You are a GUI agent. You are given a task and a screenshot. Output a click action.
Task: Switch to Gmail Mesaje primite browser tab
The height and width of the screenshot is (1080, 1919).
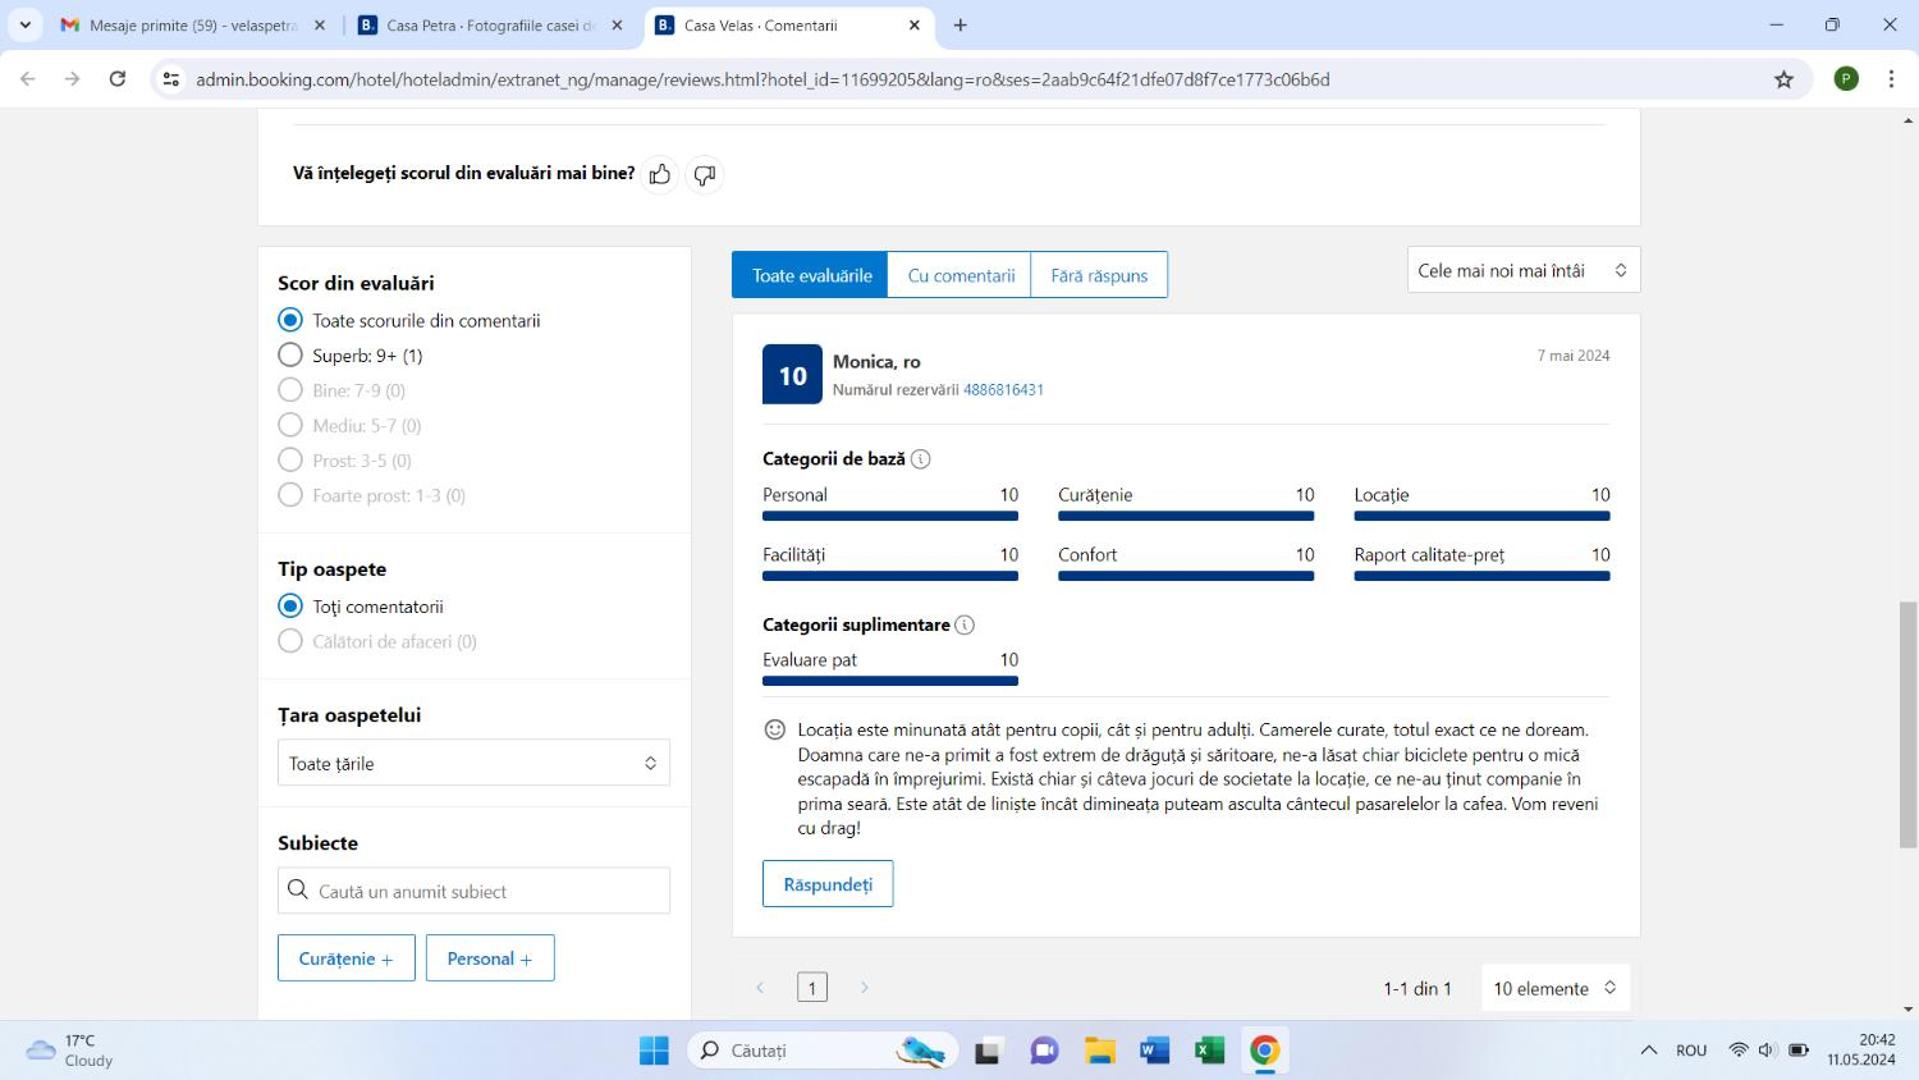190,25
